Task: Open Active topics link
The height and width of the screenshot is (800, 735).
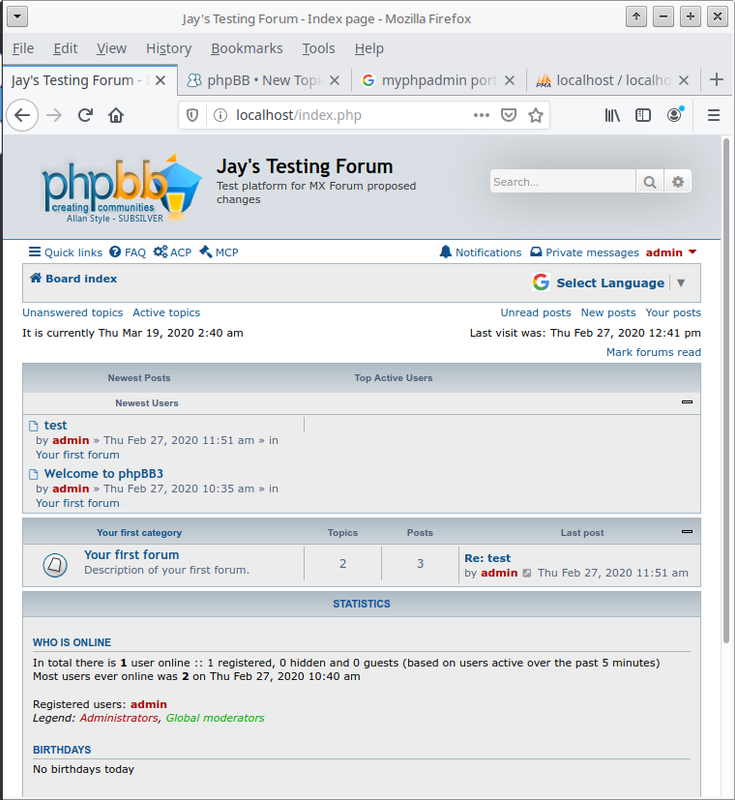Action: 166,312
